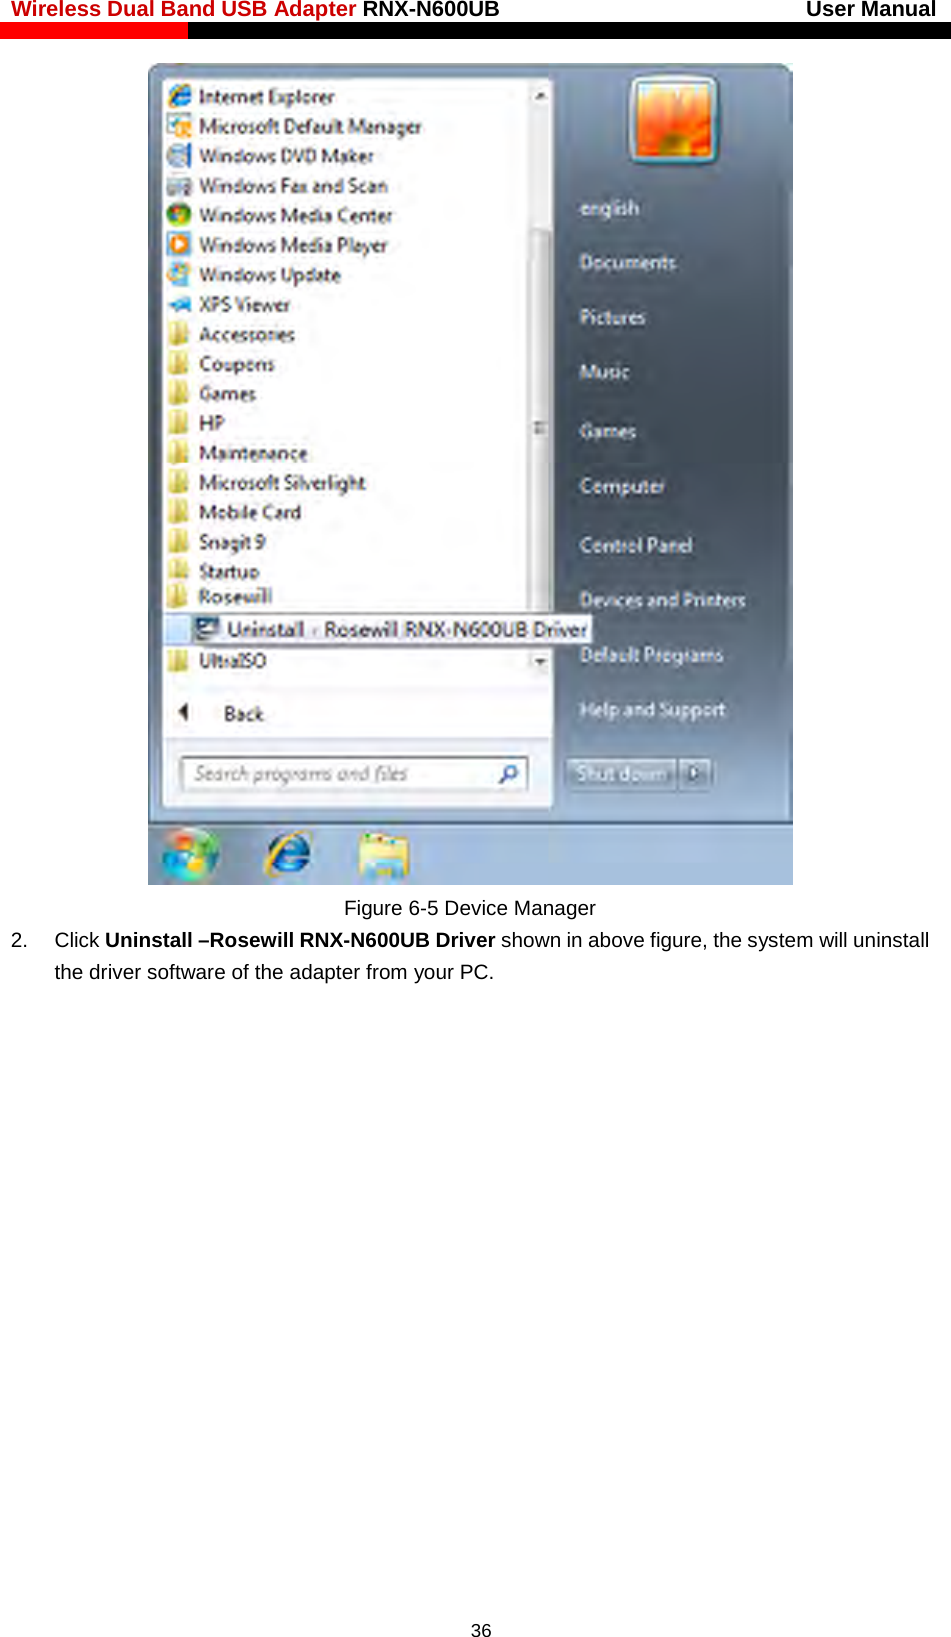Collapse the Rosewill folder

click(235, 596)
